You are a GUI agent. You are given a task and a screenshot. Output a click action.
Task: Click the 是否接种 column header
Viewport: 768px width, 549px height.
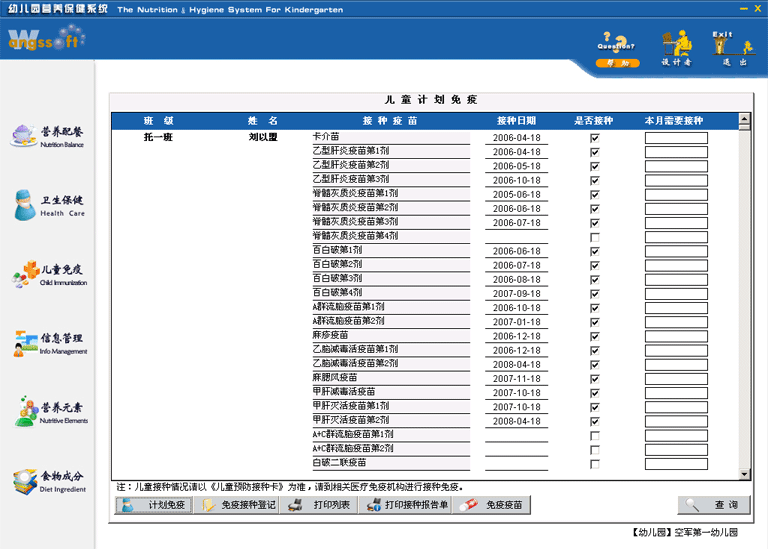(x=594, y=121)
